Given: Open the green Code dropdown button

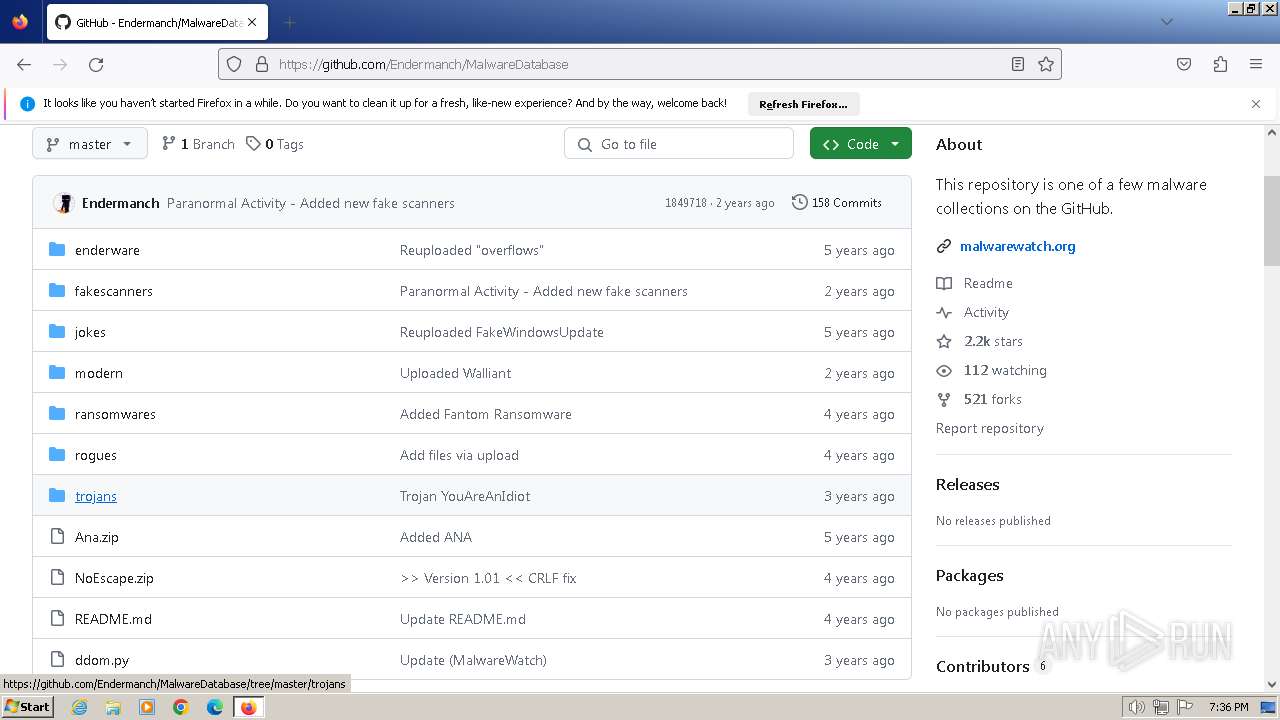Looking at the screenshot, I should tap(861, 144).
